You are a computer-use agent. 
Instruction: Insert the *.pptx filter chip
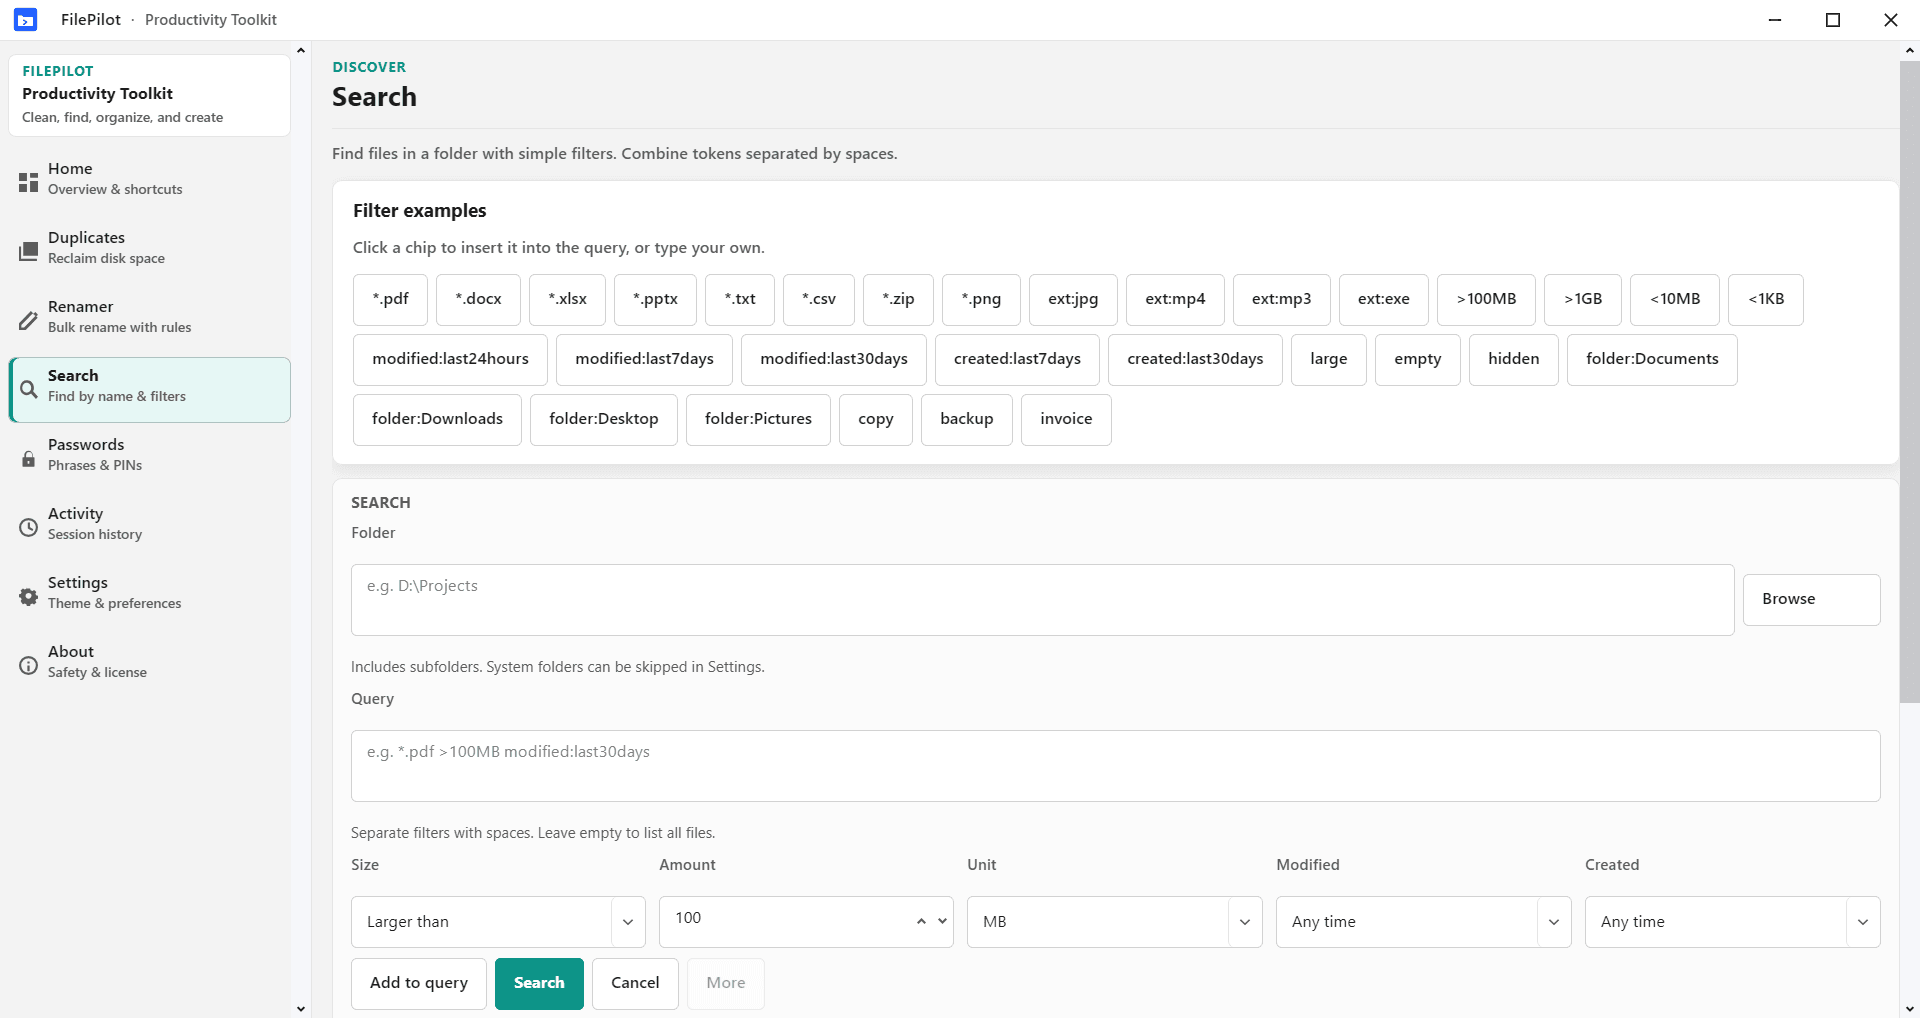(655, 299)
